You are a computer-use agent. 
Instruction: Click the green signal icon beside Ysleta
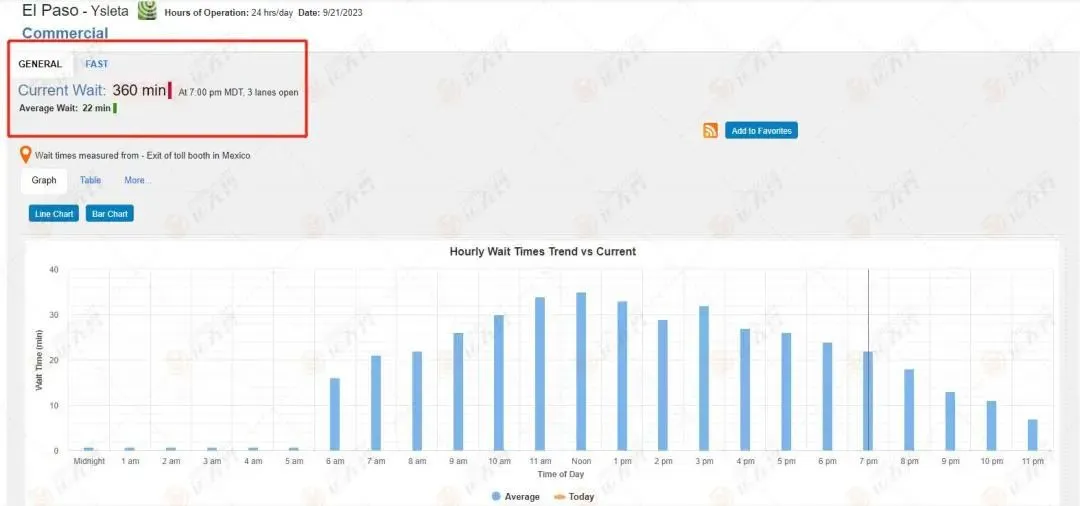[x=147, y=10]
